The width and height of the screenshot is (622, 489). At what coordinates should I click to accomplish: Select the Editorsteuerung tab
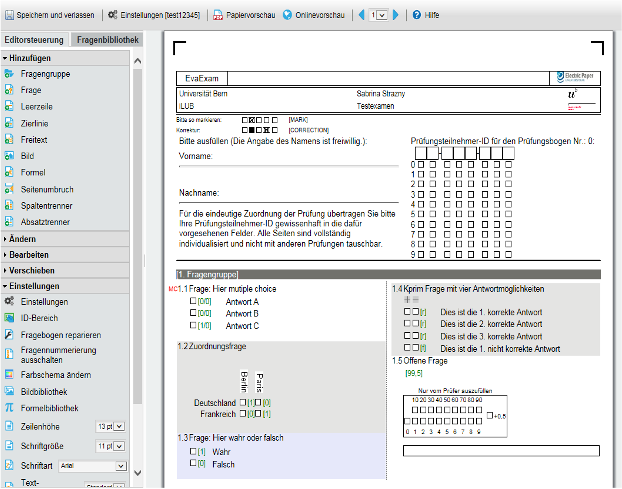click(x=34, y=40)
